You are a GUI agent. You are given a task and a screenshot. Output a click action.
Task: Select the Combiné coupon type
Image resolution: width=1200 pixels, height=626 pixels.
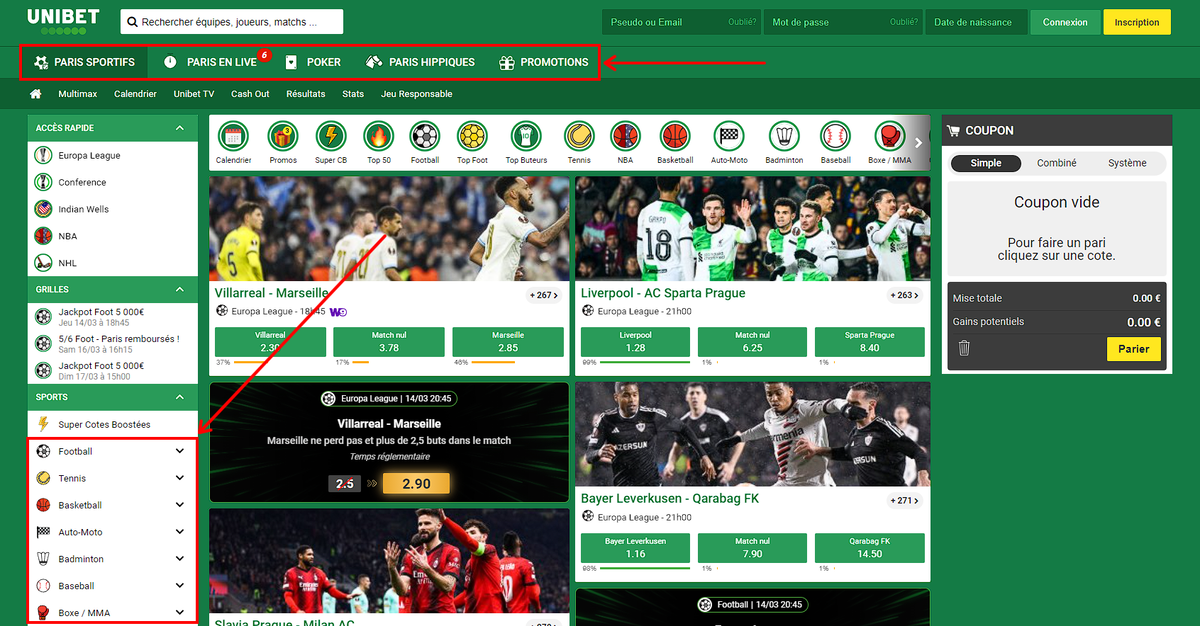[x=1057, y=163]
